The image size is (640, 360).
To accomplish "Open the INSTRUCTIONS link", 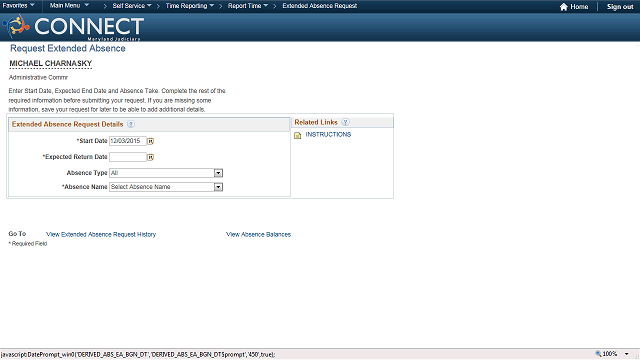I will coord(328,134).
